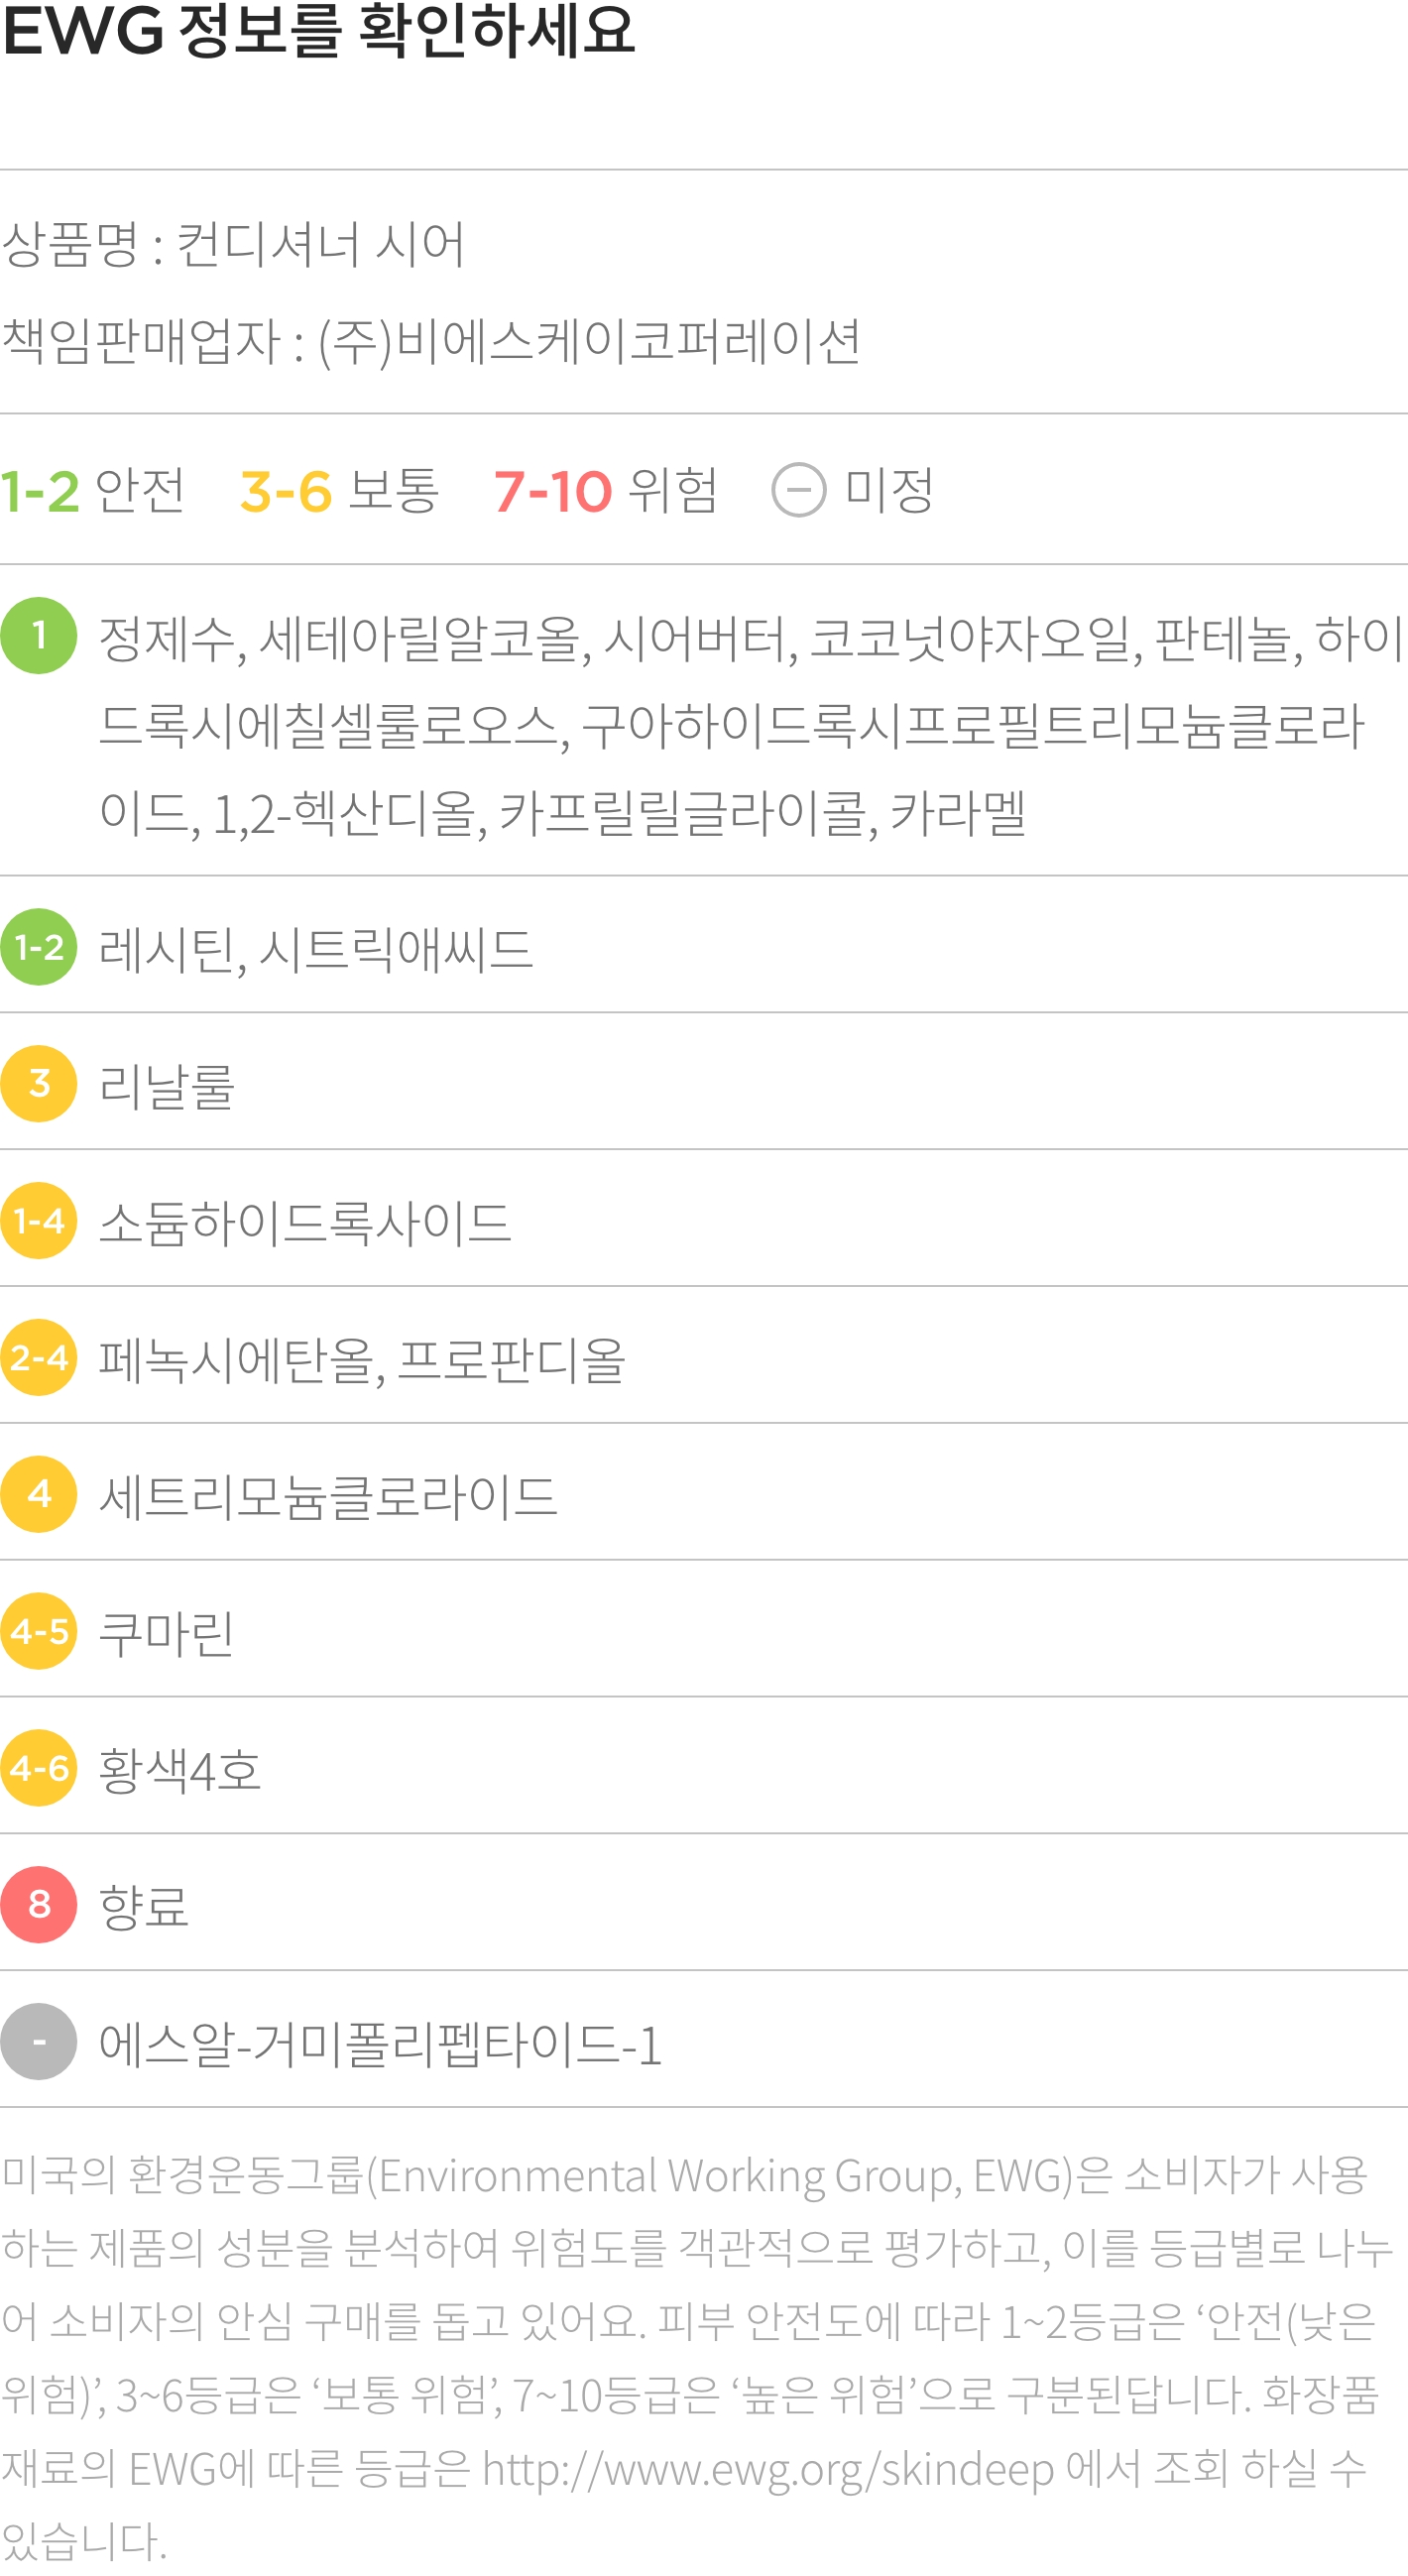This screenshot has height=2576, width=1408.
Task: Click the 황색4호 ingredient text
Action: [x=180, y=1770]
